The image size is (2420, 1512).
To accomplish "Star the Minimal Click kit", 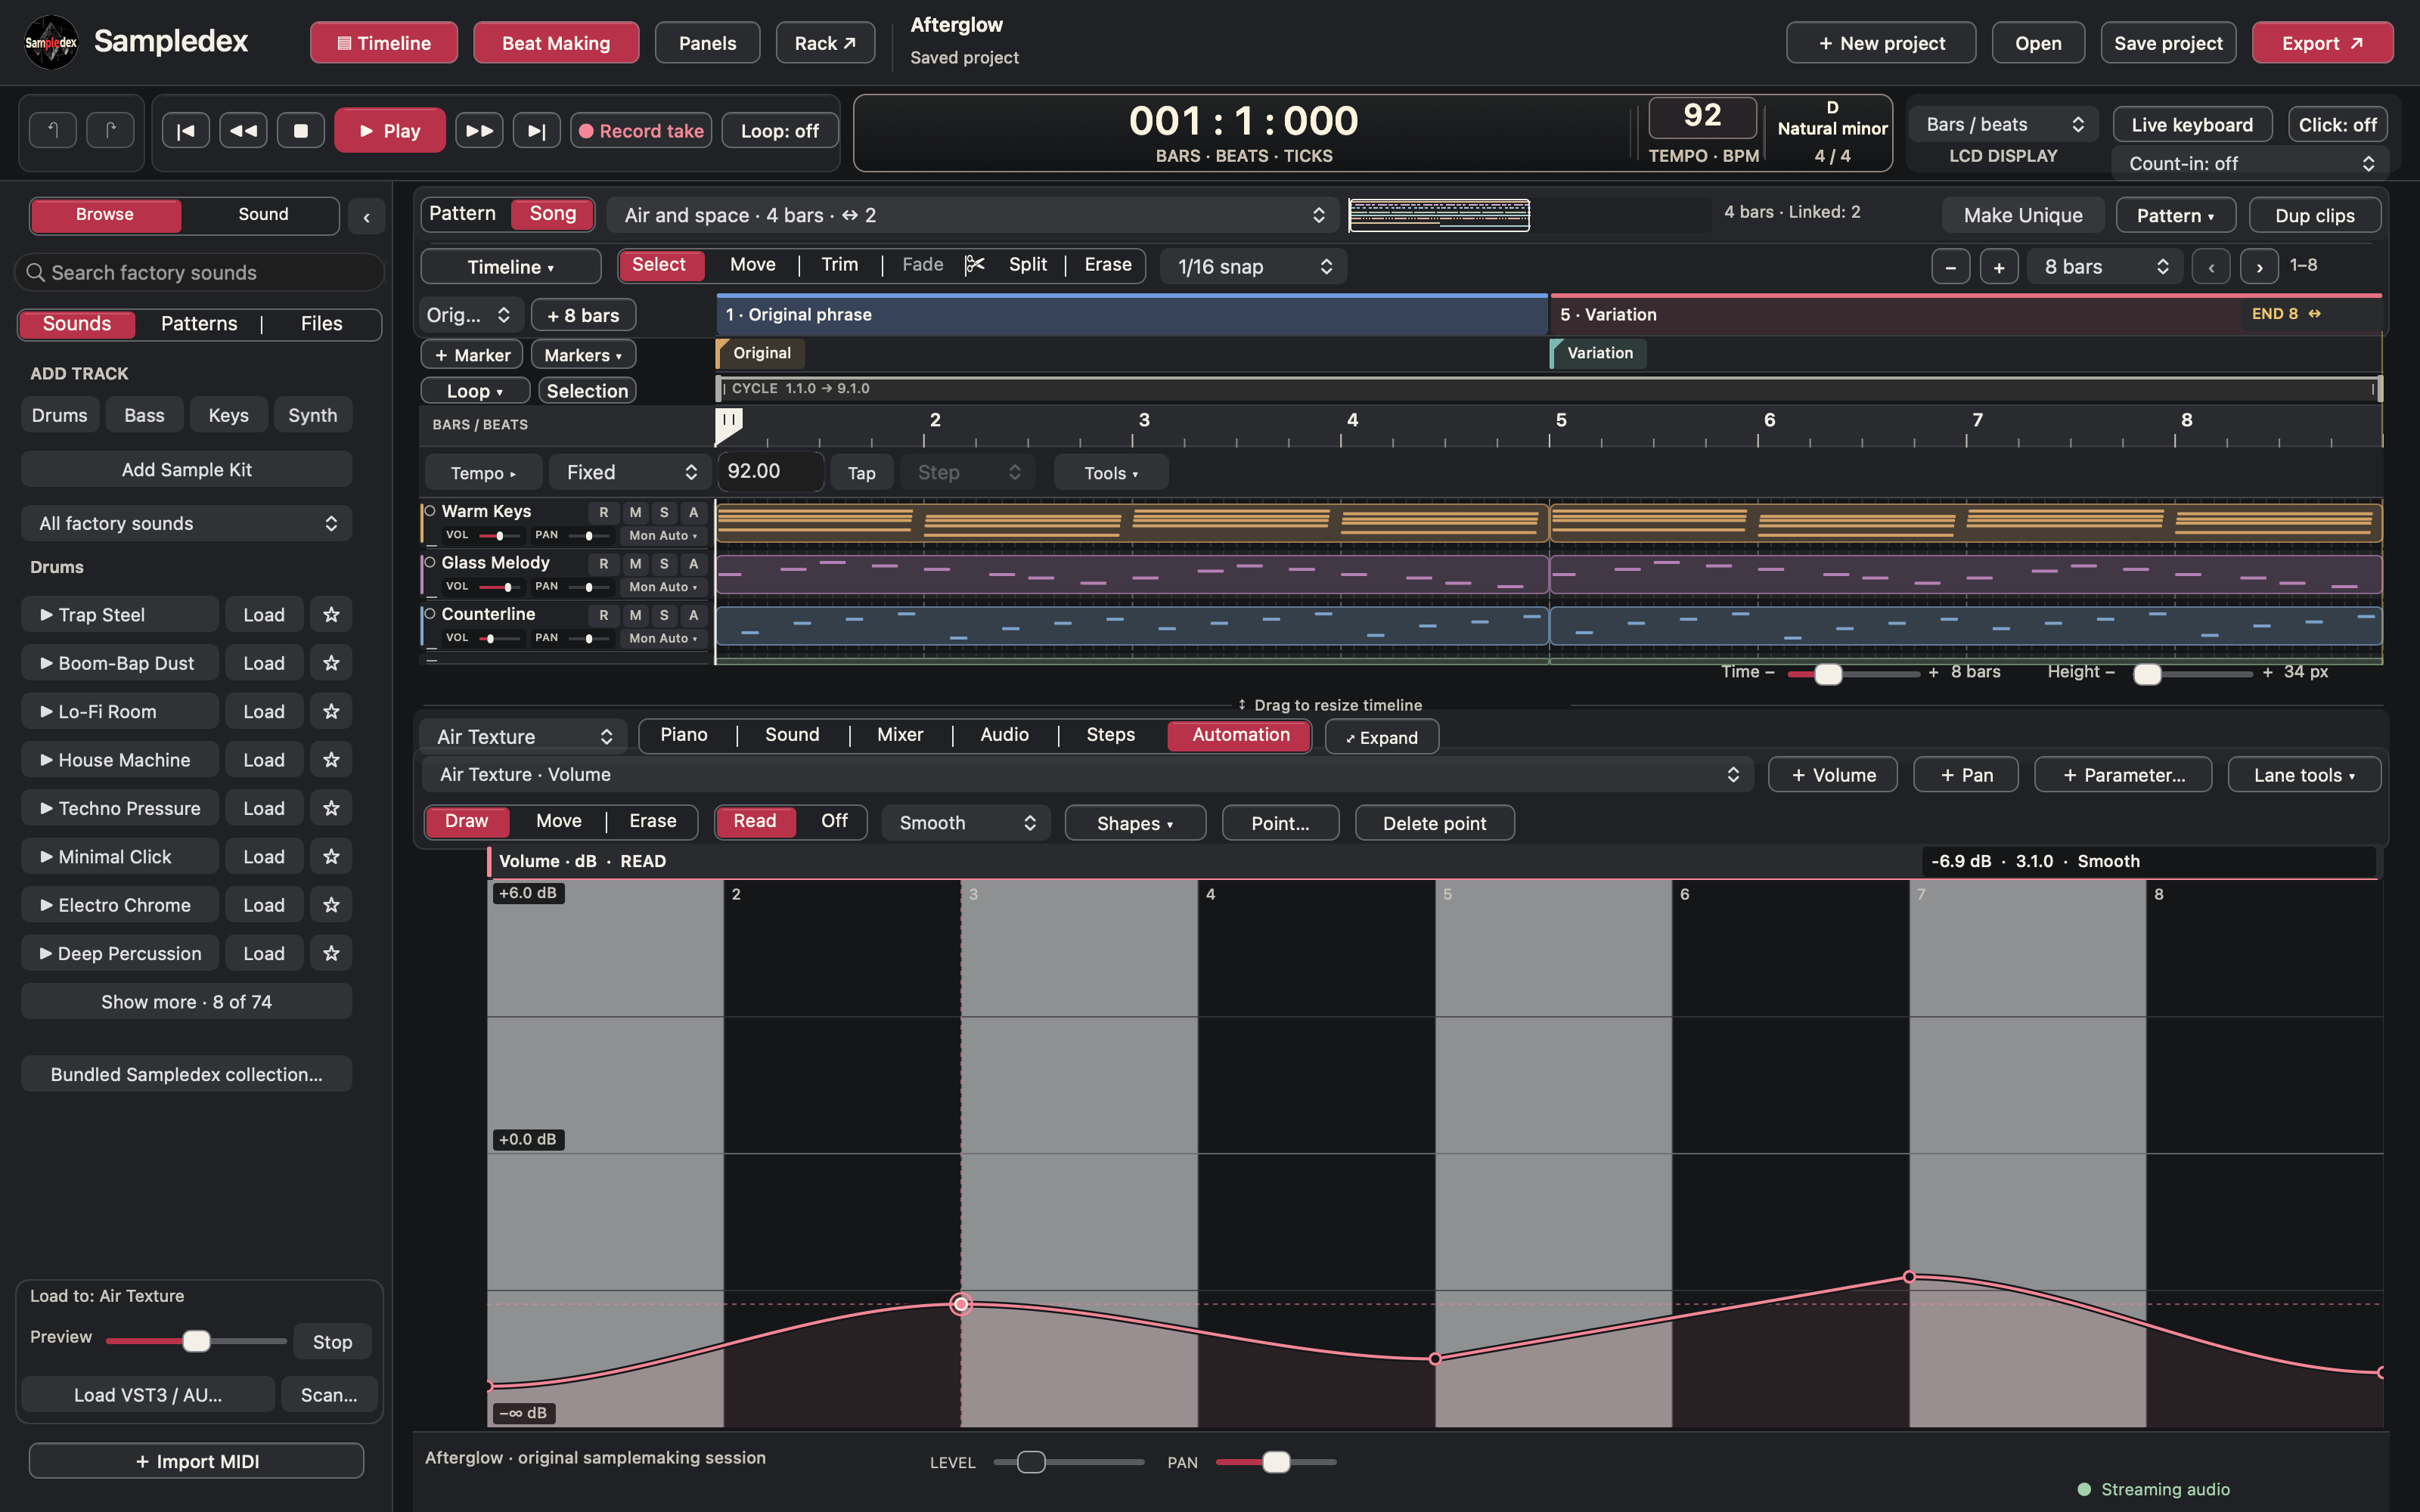I will (x=331, y=856).
